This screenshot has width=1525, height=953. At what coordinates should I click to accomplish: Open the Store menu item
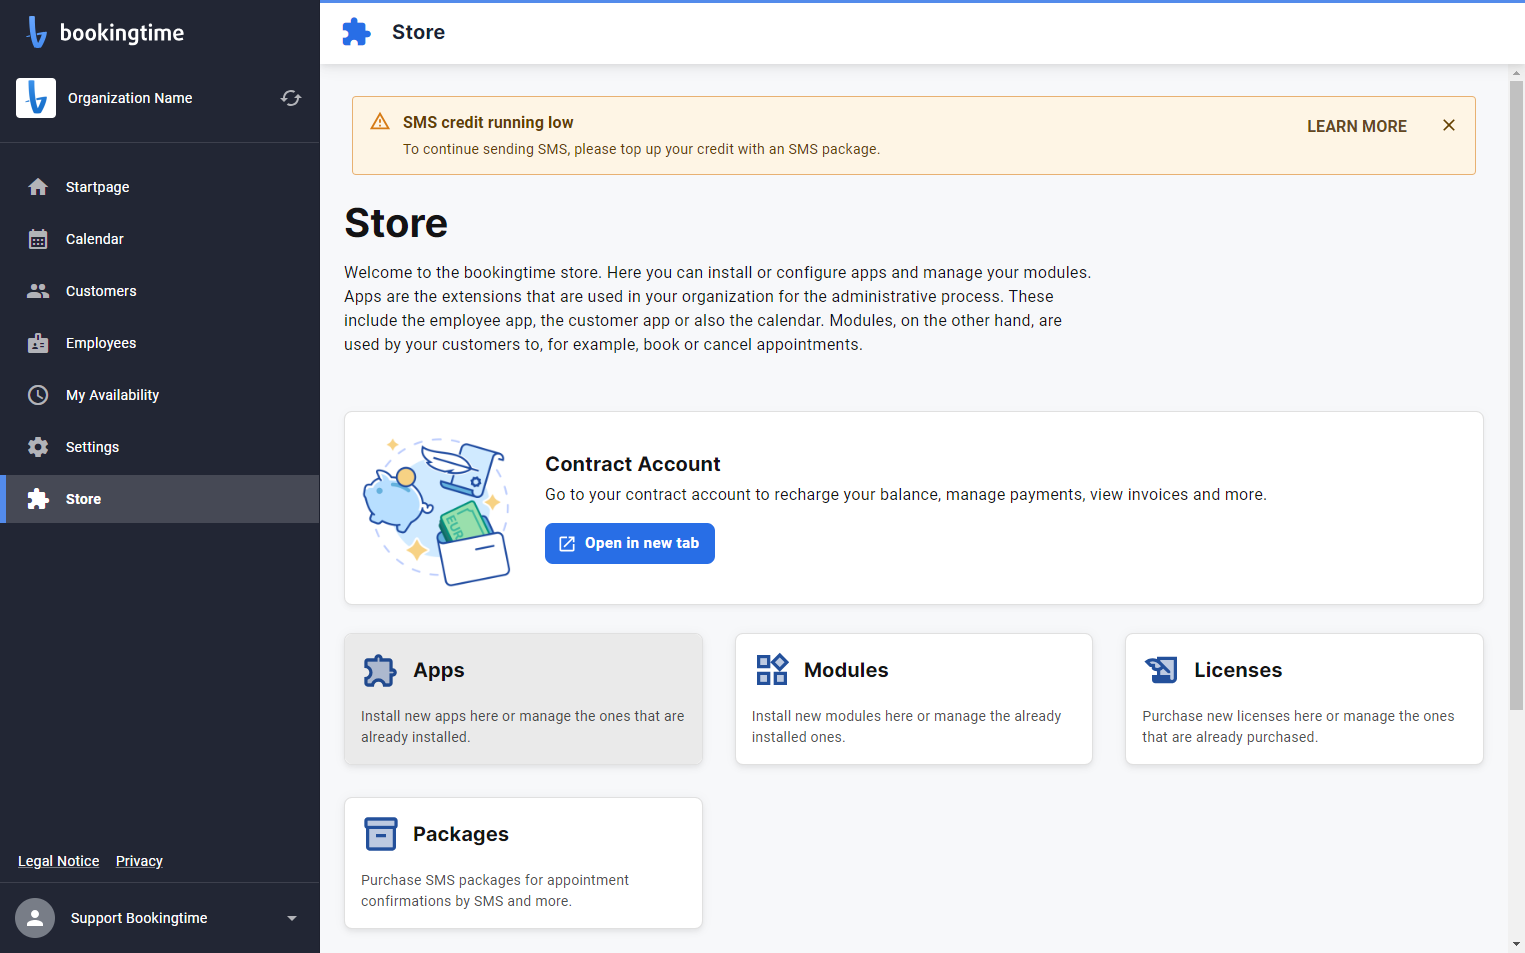tap(160, 499)
